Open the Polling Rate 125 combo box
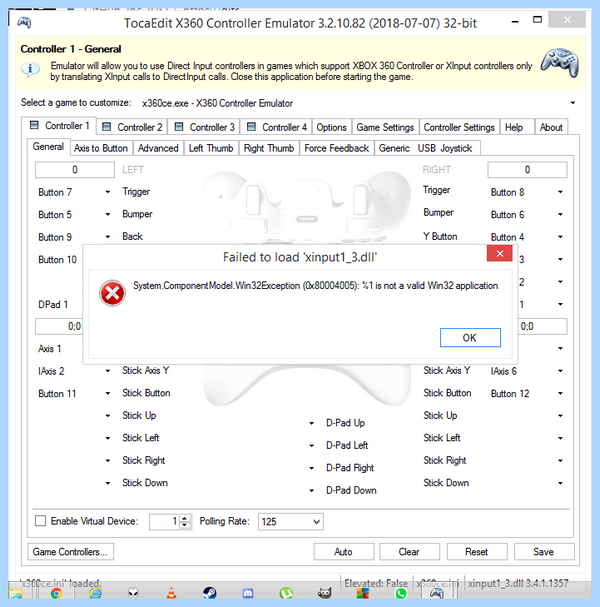This screenshot has height=607, width=600. pos(291,521)
